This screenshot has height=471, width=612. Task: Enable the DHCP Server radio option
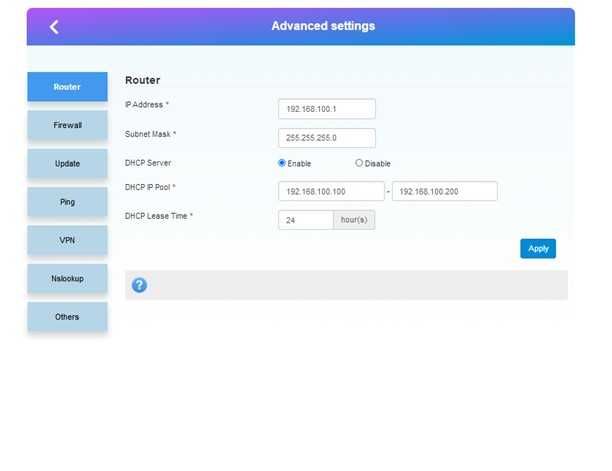(x=282, y=163)
